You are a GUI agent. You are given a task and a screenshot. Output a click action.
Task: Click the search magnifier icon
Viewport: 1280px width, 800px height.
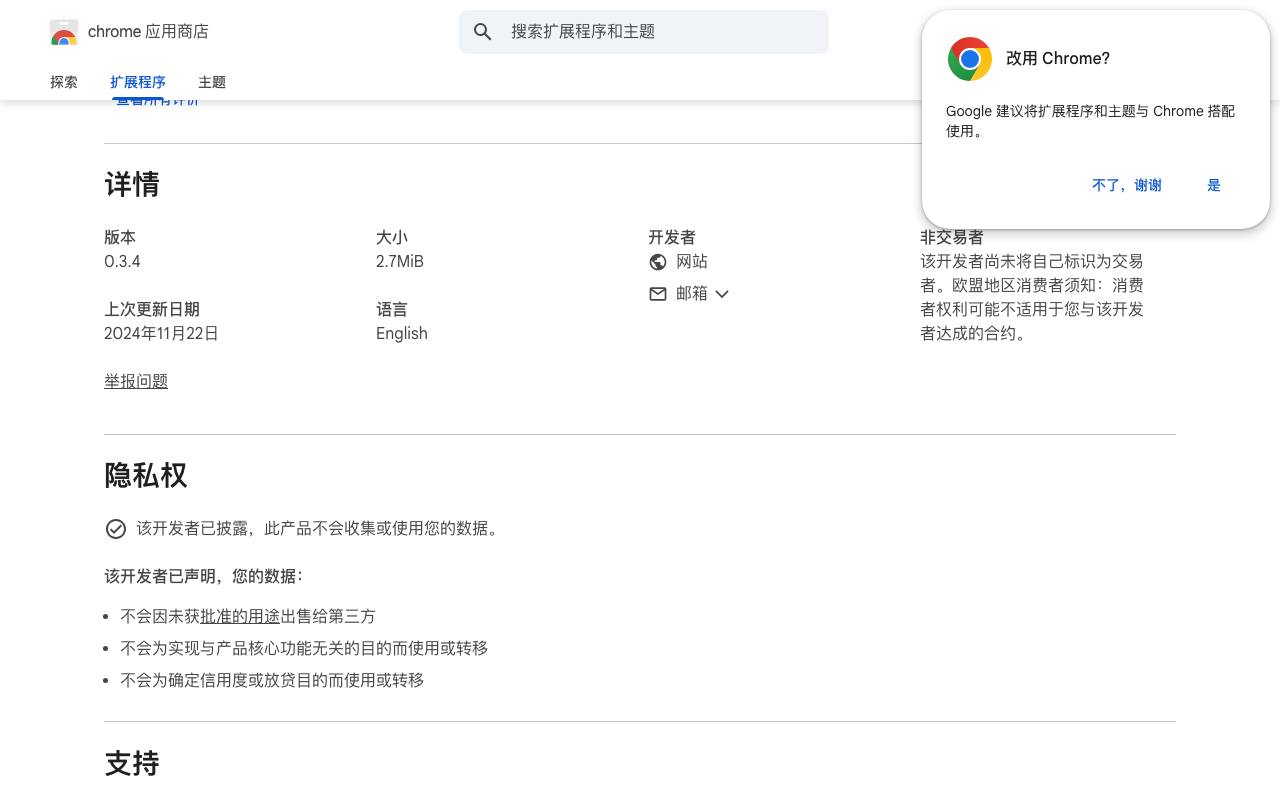tap(483, 32)
